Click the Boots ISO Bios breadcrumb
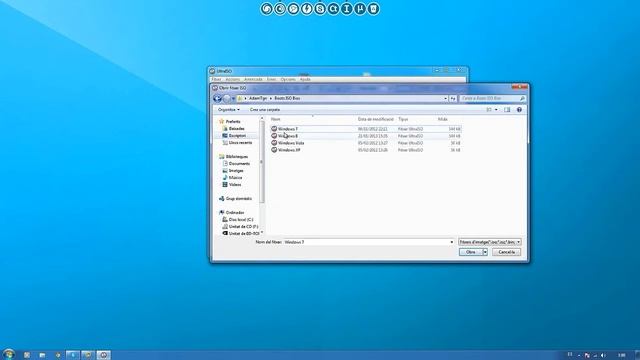640x360 pixels. pyautogui.click(x=287, y=98)
